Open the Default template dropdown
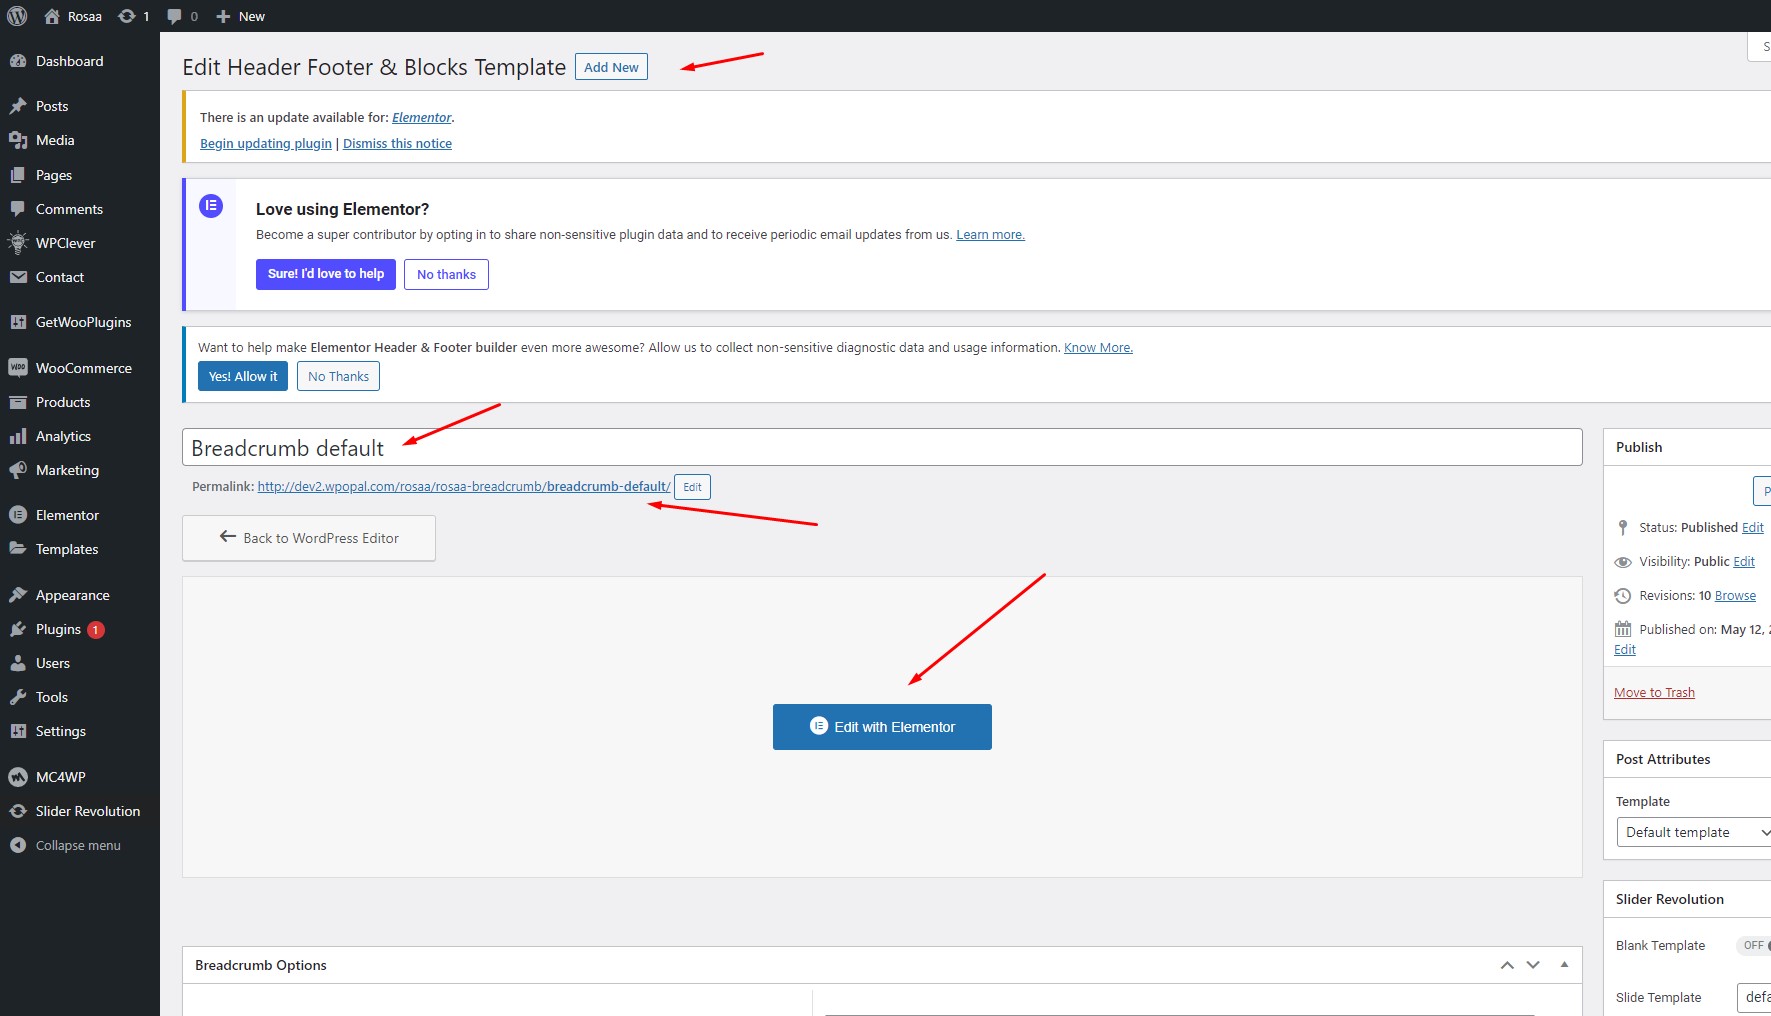Image resolution: width=1771 pixels, height=1016 pixels. tap(1692, 832)
